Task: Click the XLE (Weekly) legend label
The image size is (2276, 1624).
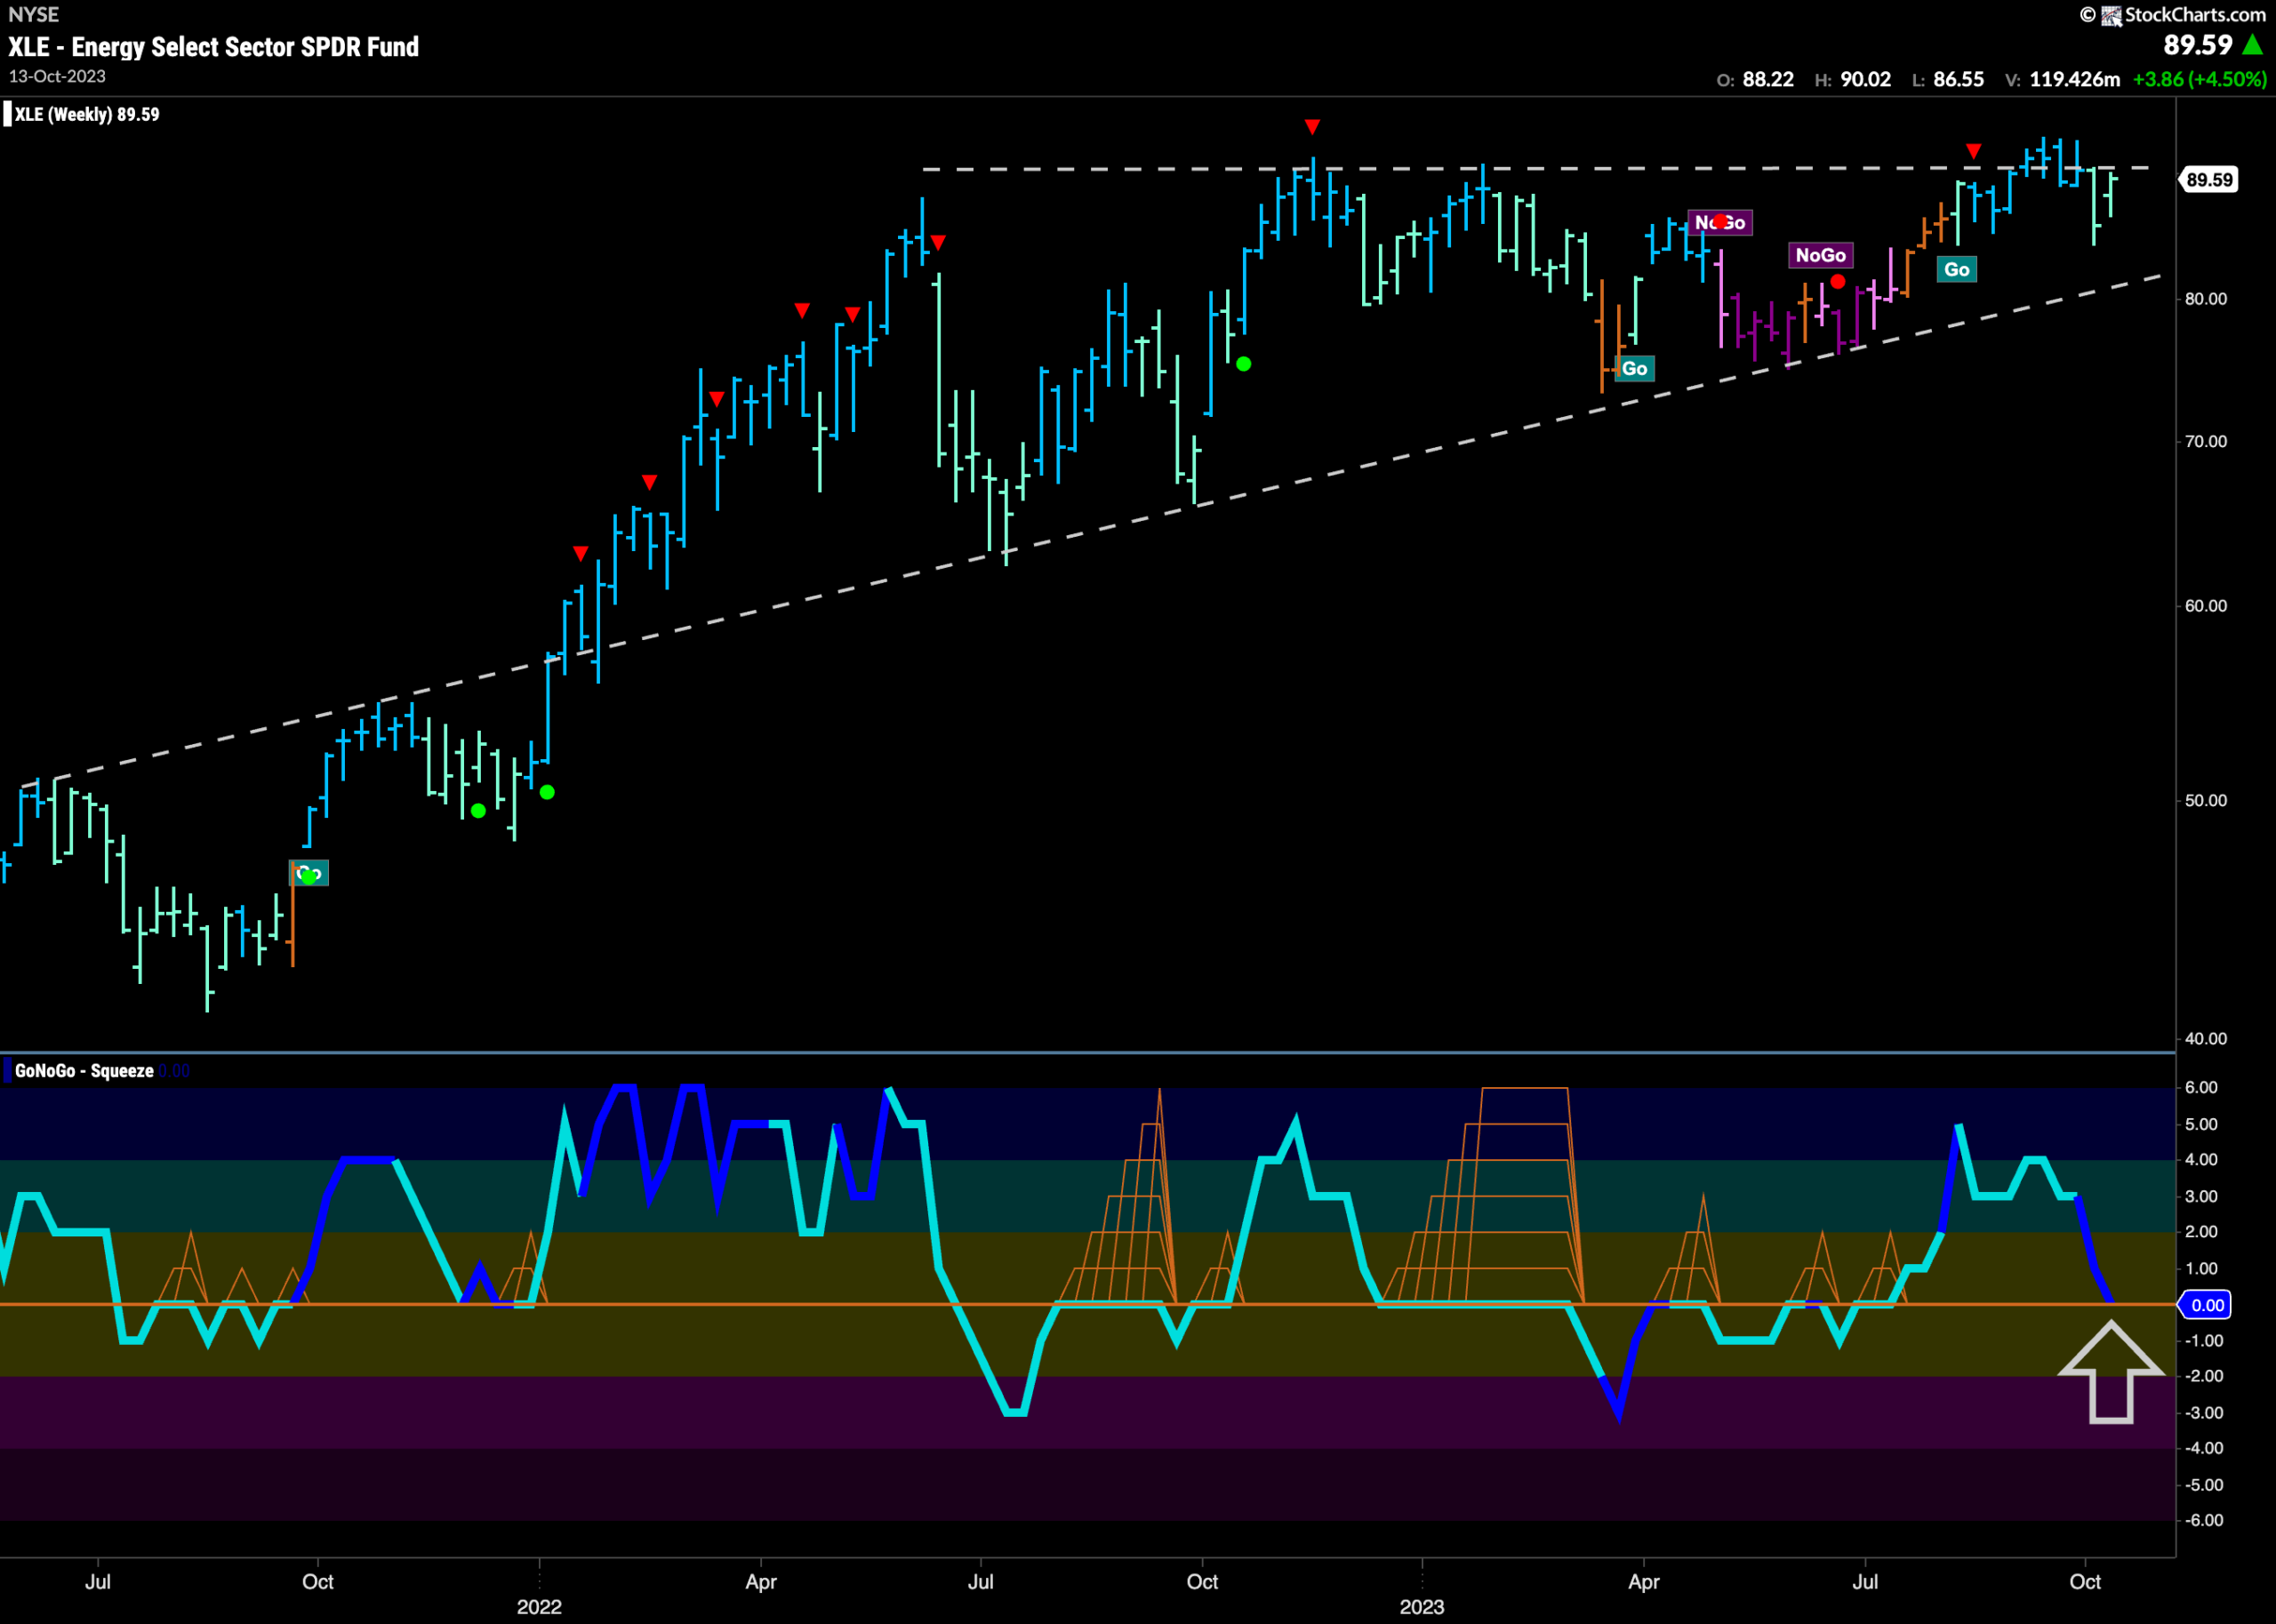Action: [87, 114]
